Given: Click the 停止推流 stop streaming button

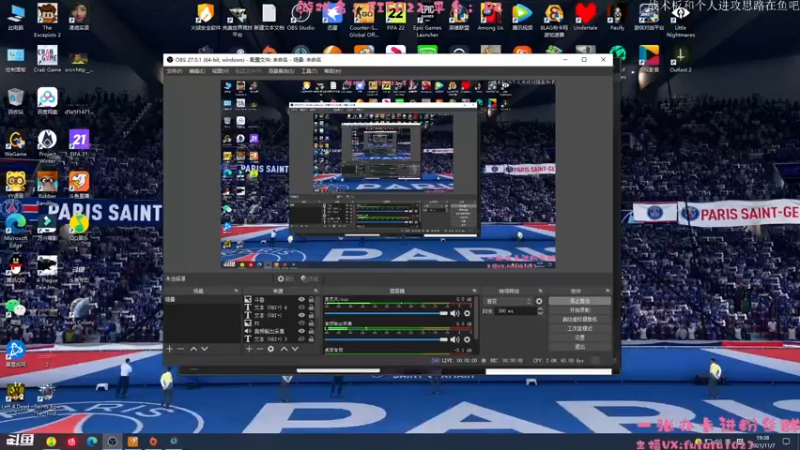Looking at the screenshot, I should point(580,301).
